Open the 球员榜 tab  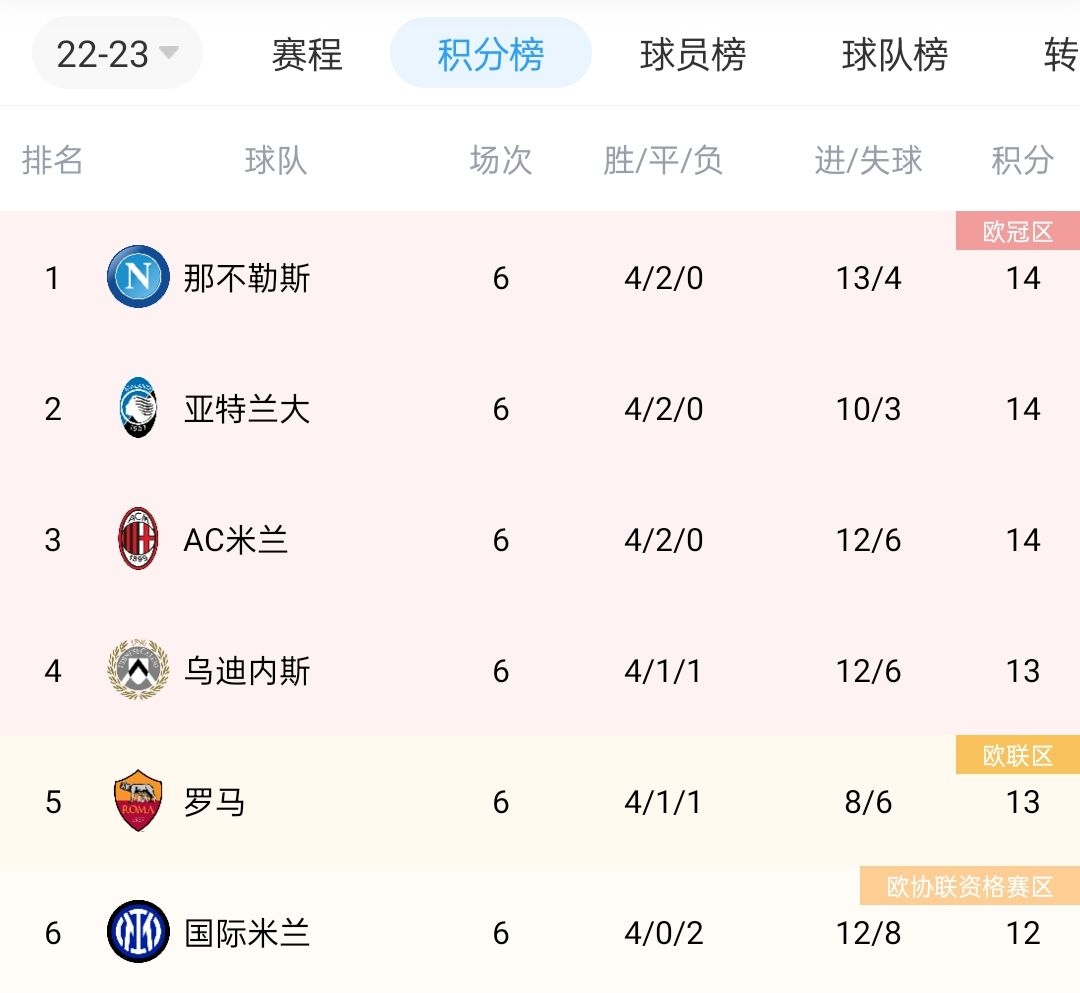692,54
